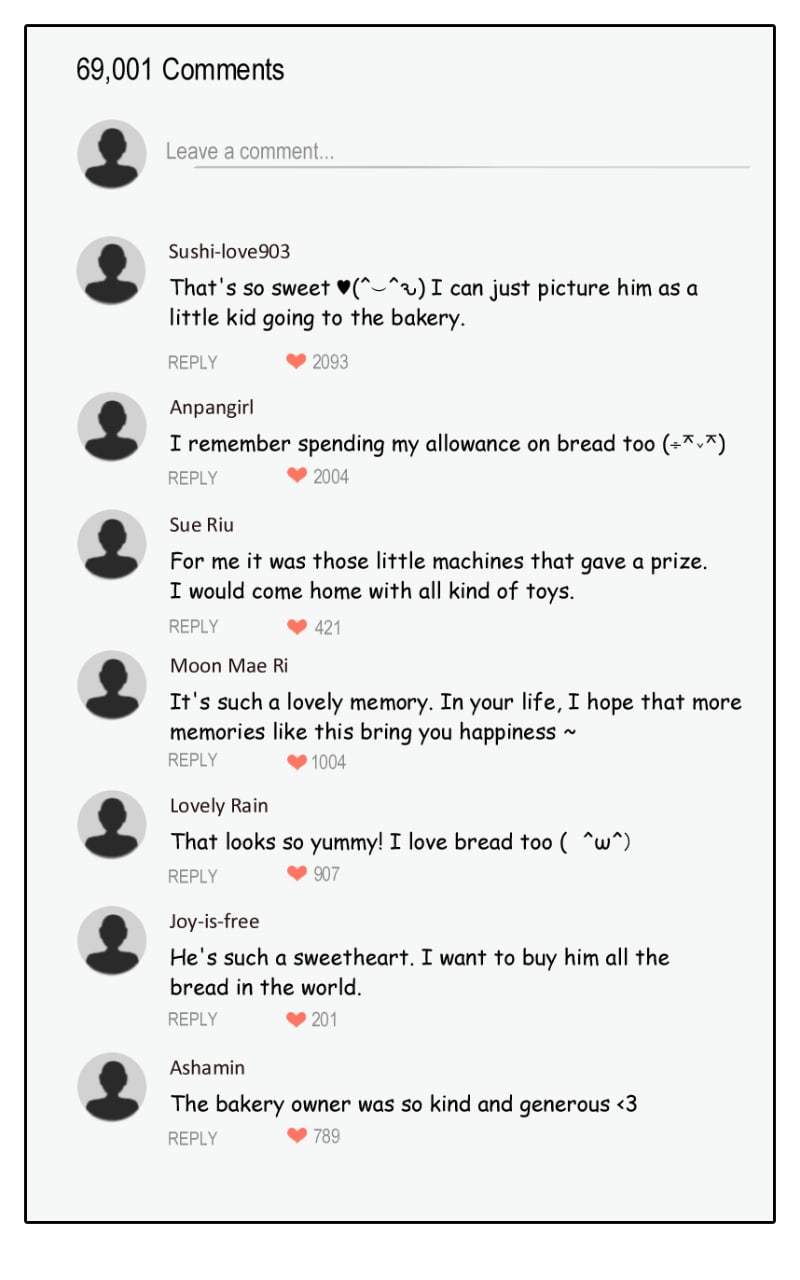This screenshot has width=800, height=1280.
Task: Heart Ashamin's bakery owner comment
Action: [x=297, y=1135]
